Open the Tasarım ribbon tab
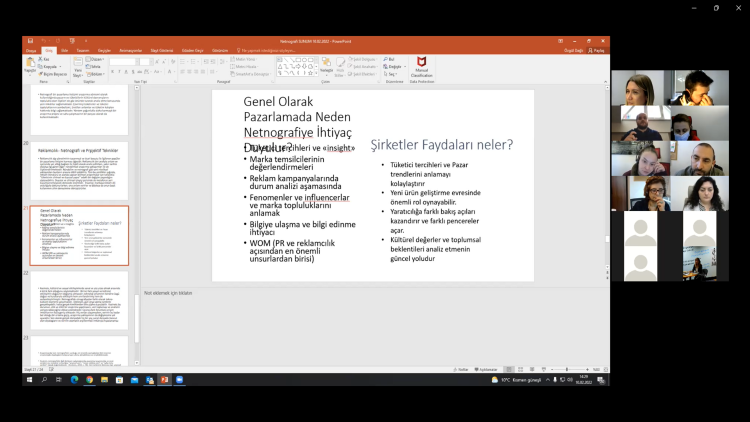The image size is (750, 422). (82, 49)
